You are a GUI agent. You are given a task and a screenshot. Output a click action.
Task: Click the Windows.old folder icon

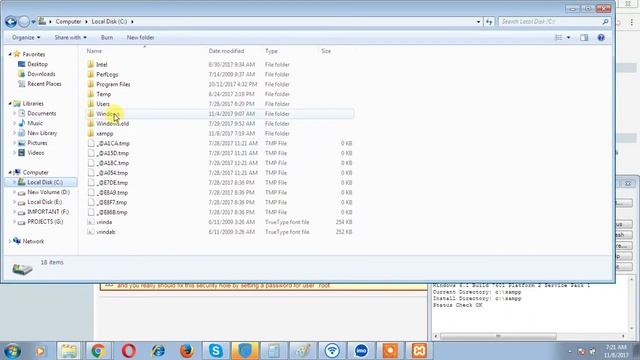click(x=91, y=124)
